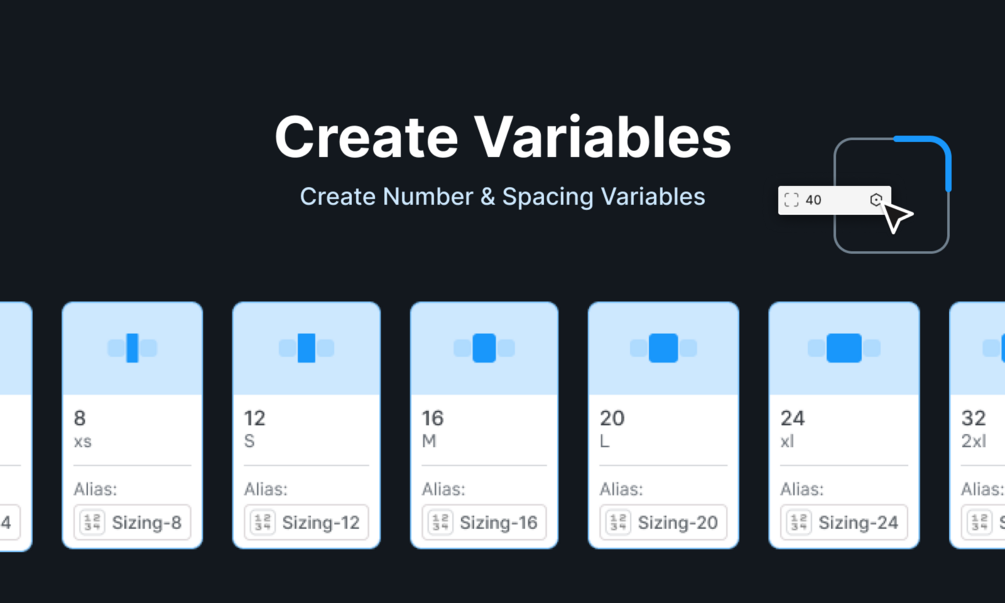Click the corner radius icon beside 40
Viewport: 1005px width, 603px height.
[x=792, y=200]
